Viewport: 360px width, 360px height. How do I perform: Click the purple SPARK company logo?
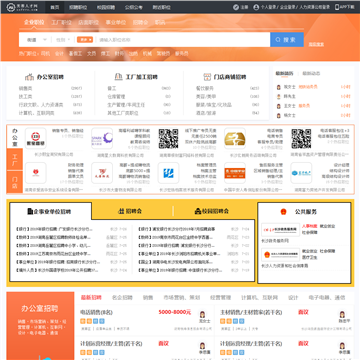click(x=102, y=139)
